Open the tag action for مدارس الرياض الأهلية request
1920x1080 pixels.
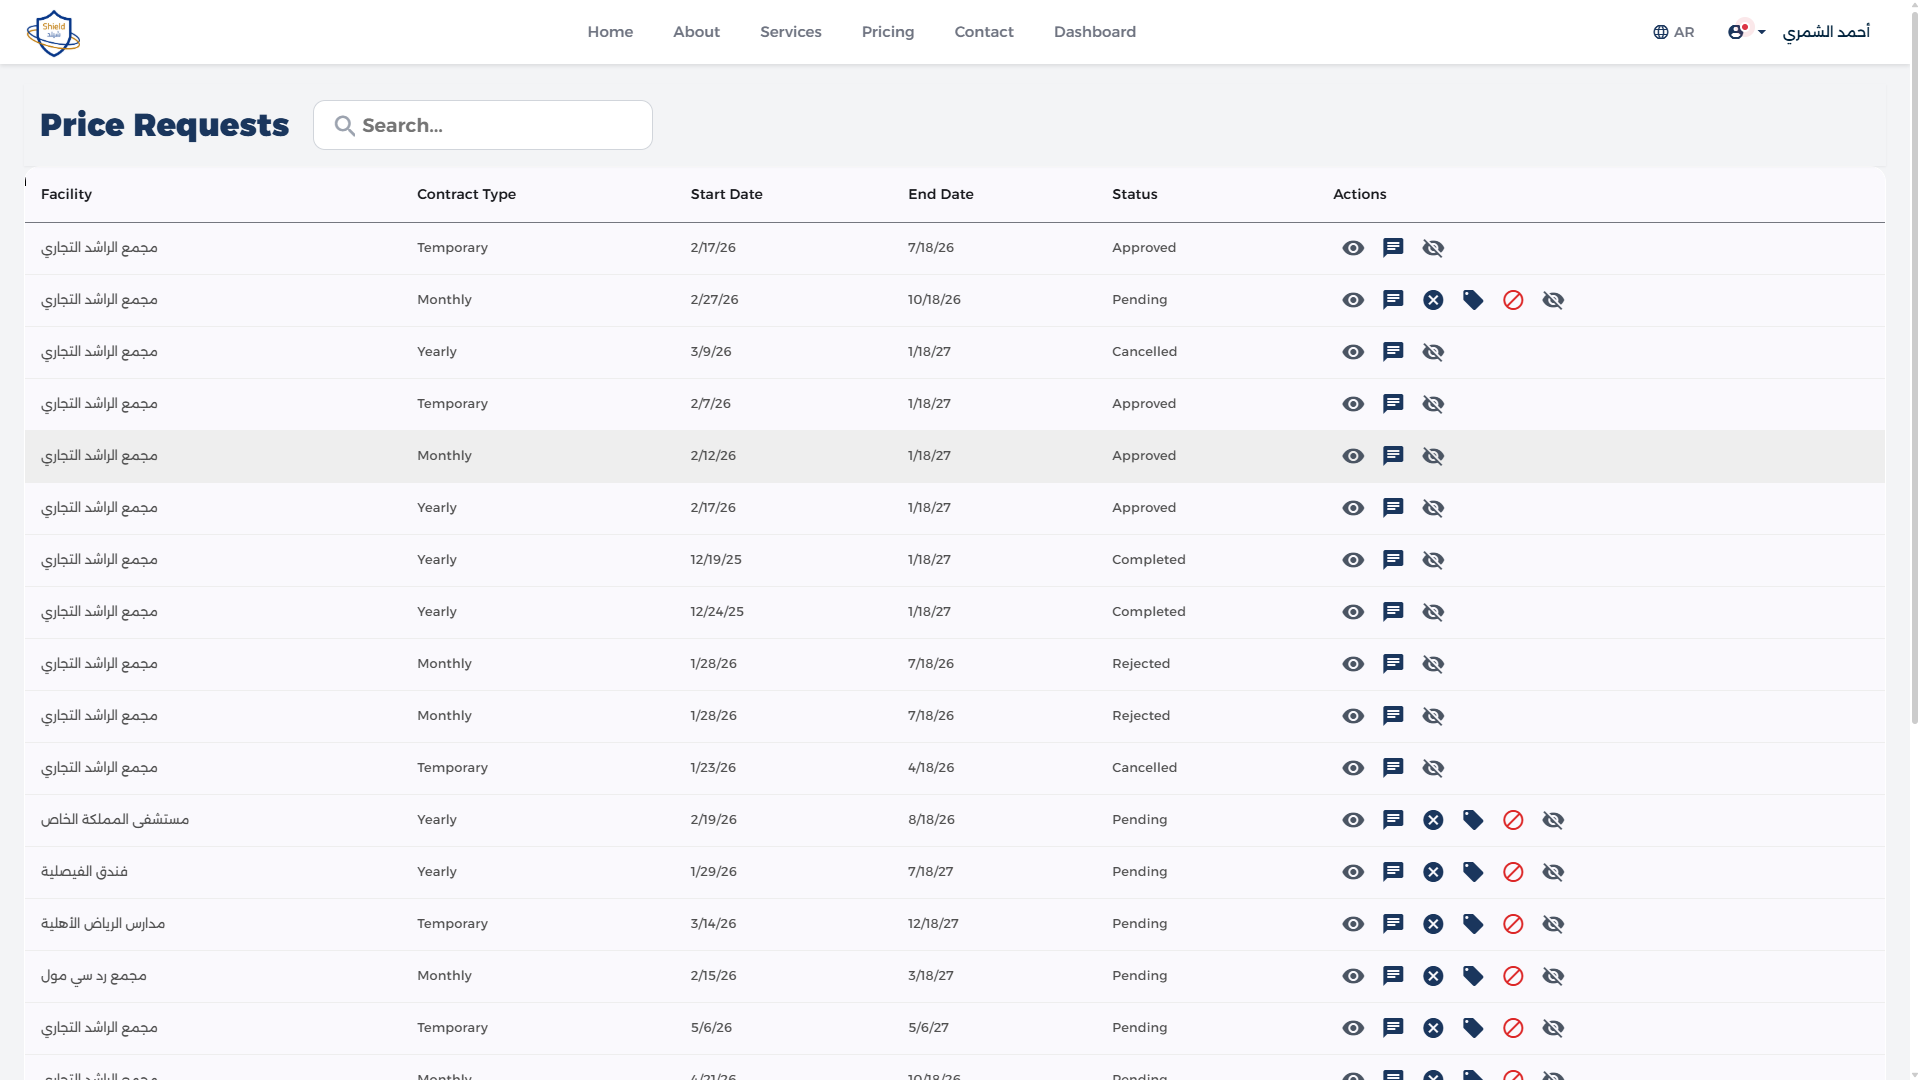1473,923
